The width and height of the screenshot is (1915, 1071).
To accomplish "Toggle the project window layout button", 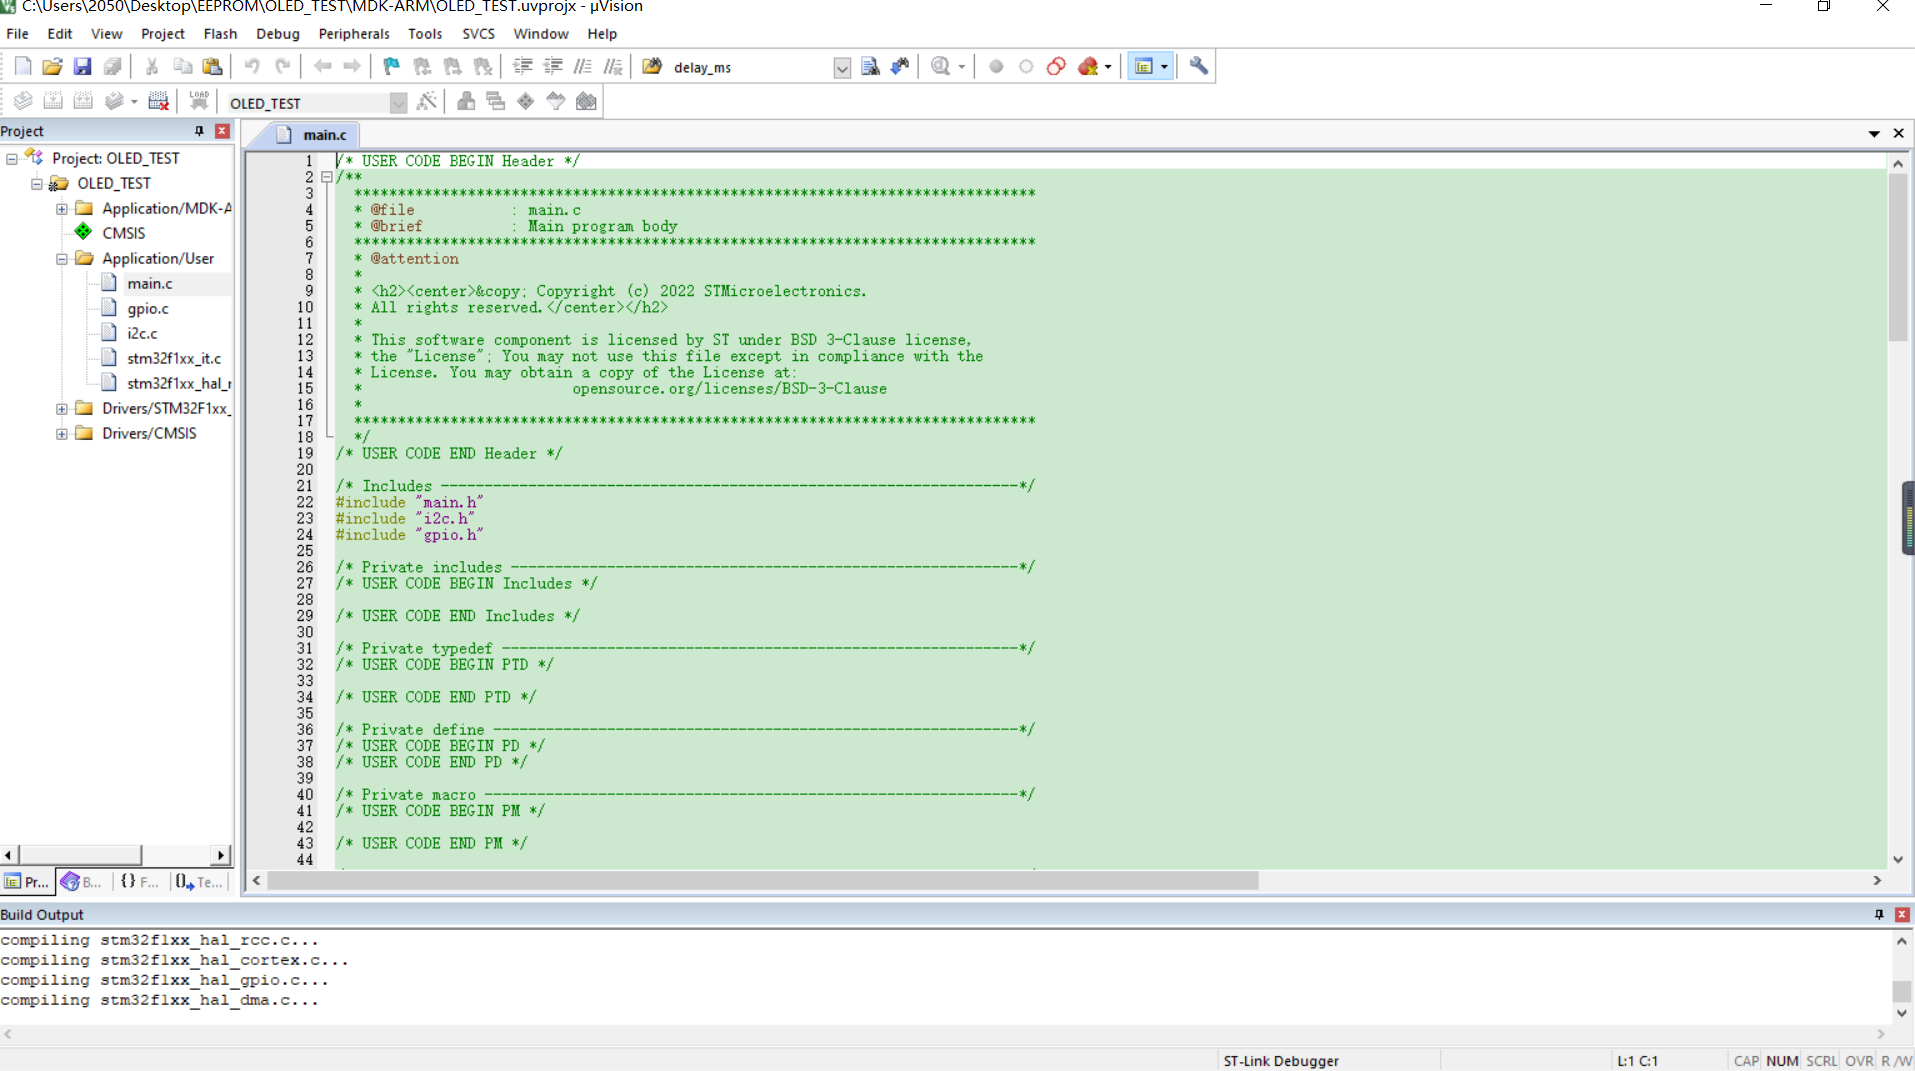I will (1144, 67).
